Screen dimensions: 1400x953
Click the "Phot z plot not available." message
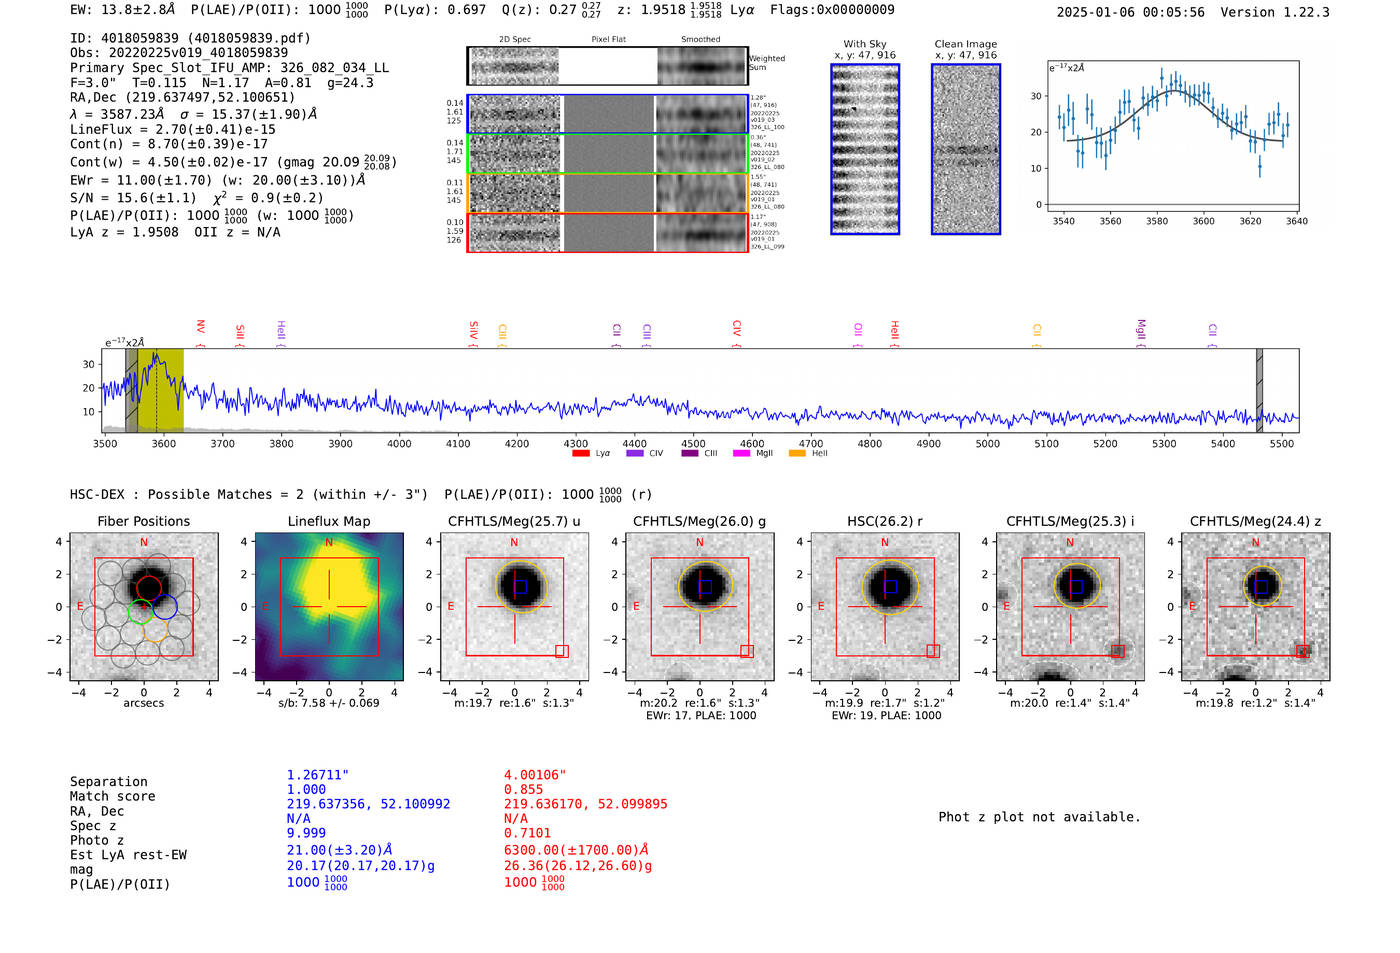[x=1039, y=817]
